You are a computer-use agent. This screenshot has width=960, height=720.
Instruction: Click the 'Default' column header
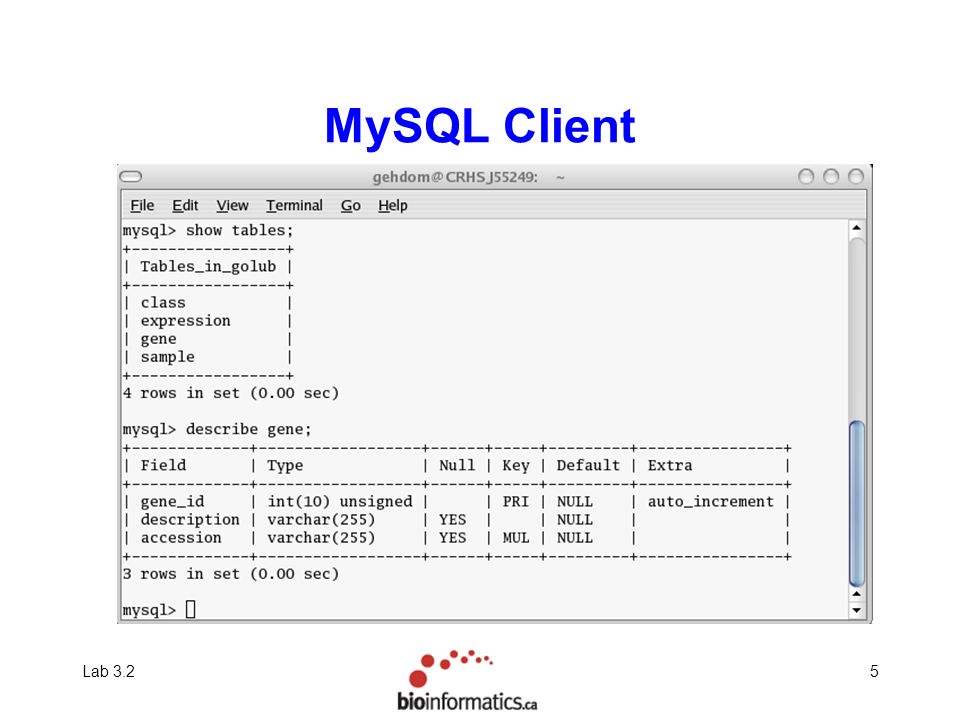click(x=588, y=465)
